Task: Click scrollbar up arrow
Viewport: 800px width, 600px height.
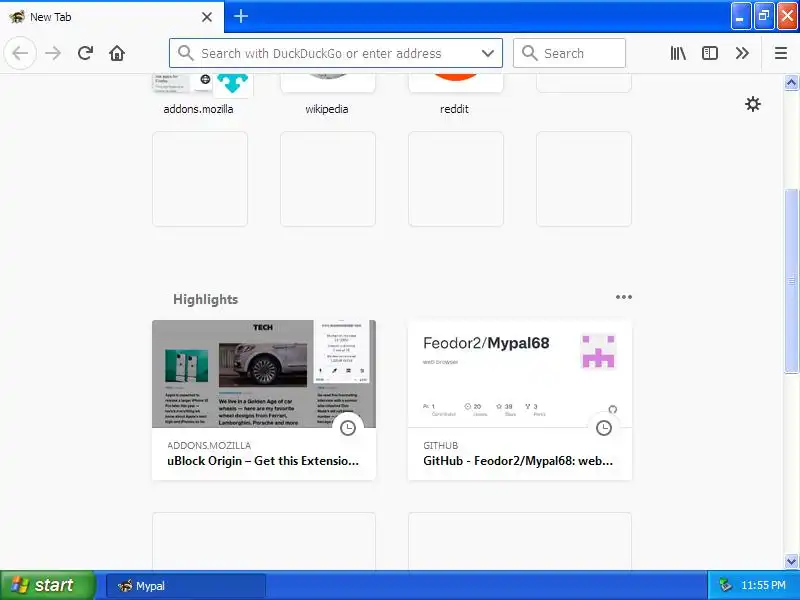Action: click(791, 83)
